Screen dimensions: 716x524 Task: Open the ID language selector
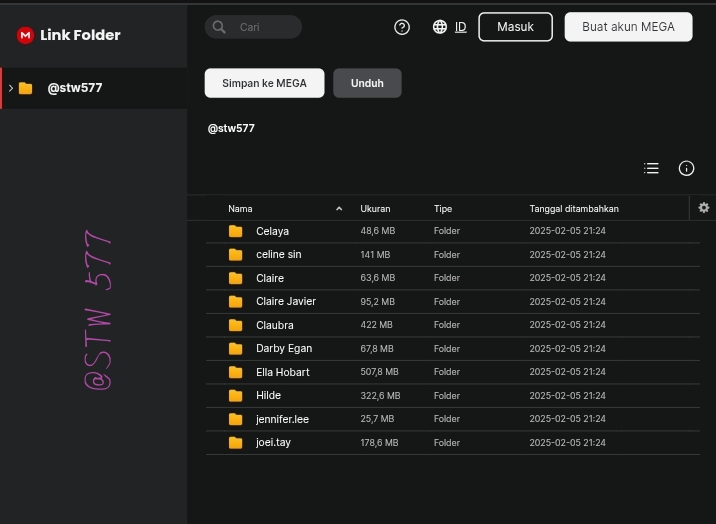coord(461,27)
